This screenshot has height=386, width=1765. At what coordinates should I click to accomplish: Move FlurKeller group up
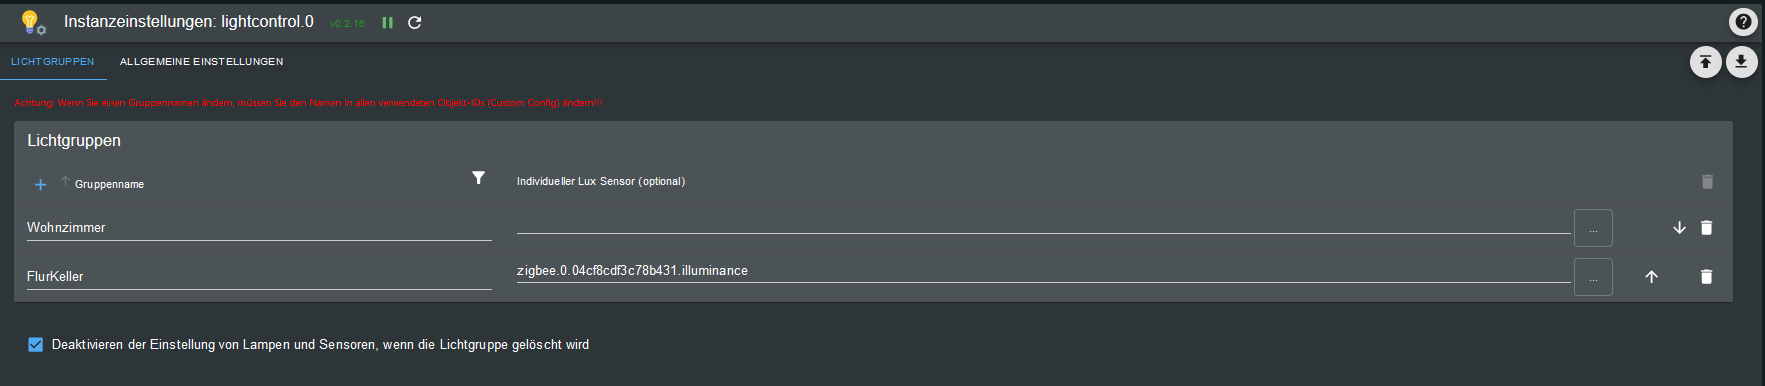pyautogui.click(x=1651, y=277)
